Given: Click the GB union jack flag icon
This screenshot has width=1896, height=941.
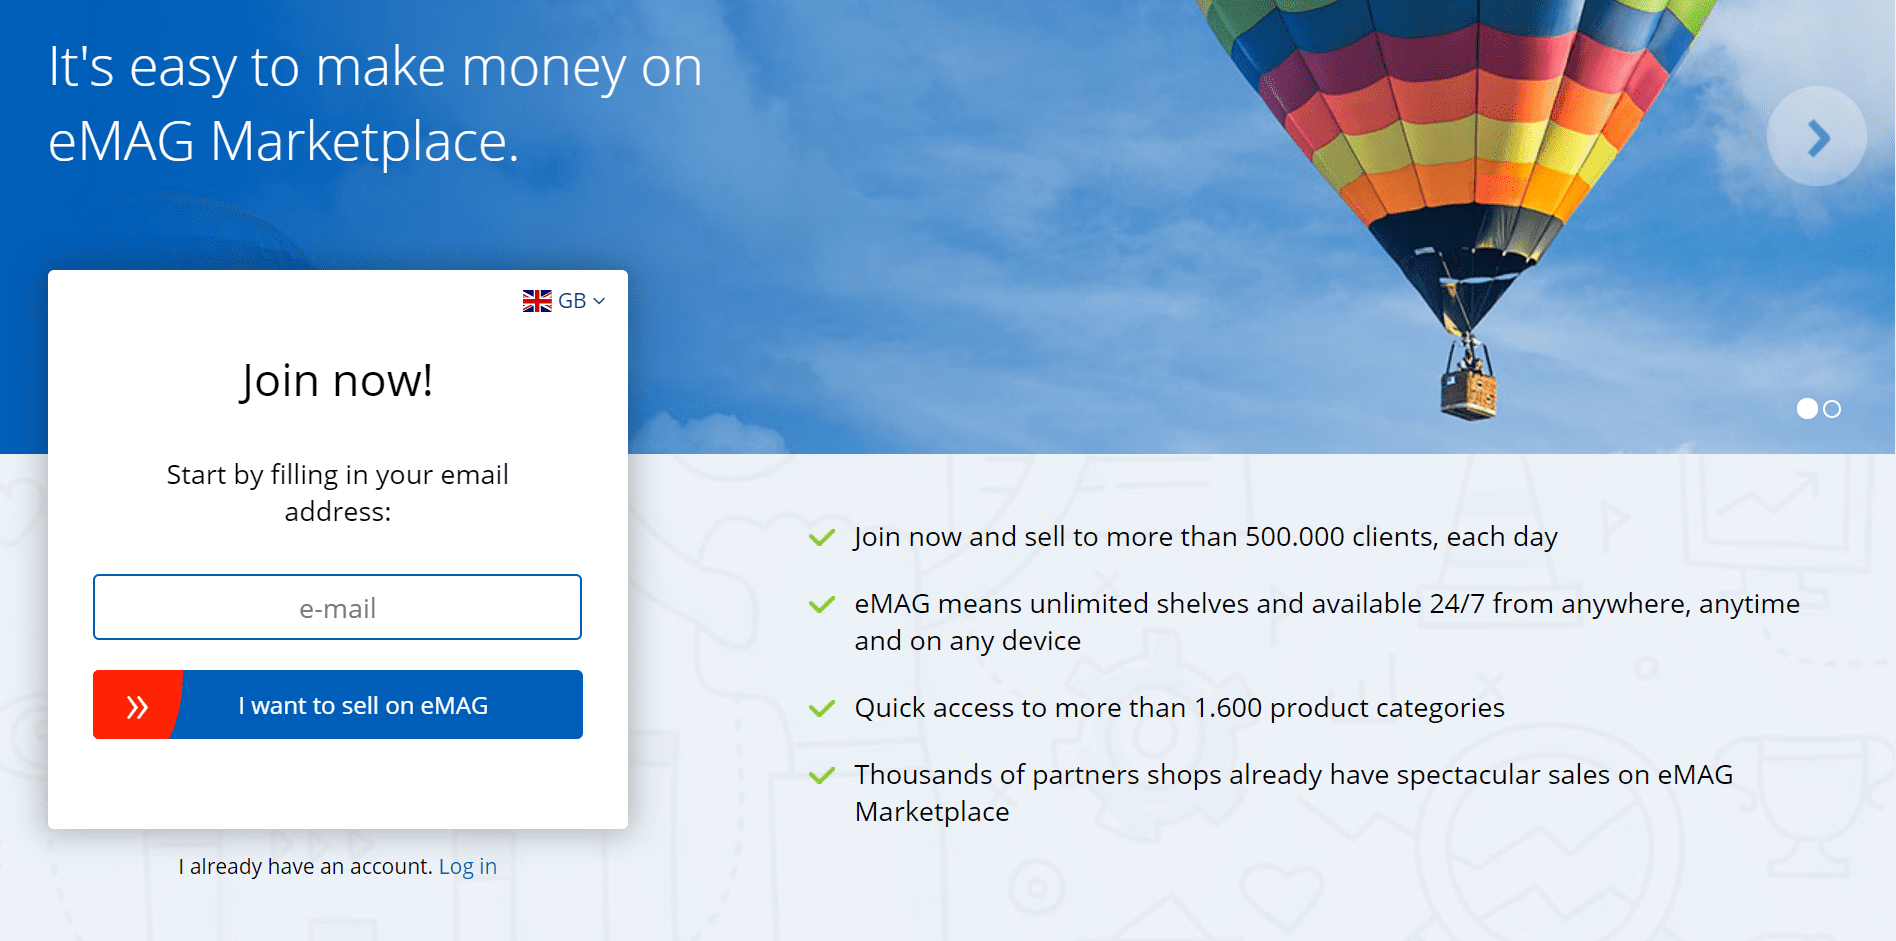Looking at the screenshot, I should 536,299.
